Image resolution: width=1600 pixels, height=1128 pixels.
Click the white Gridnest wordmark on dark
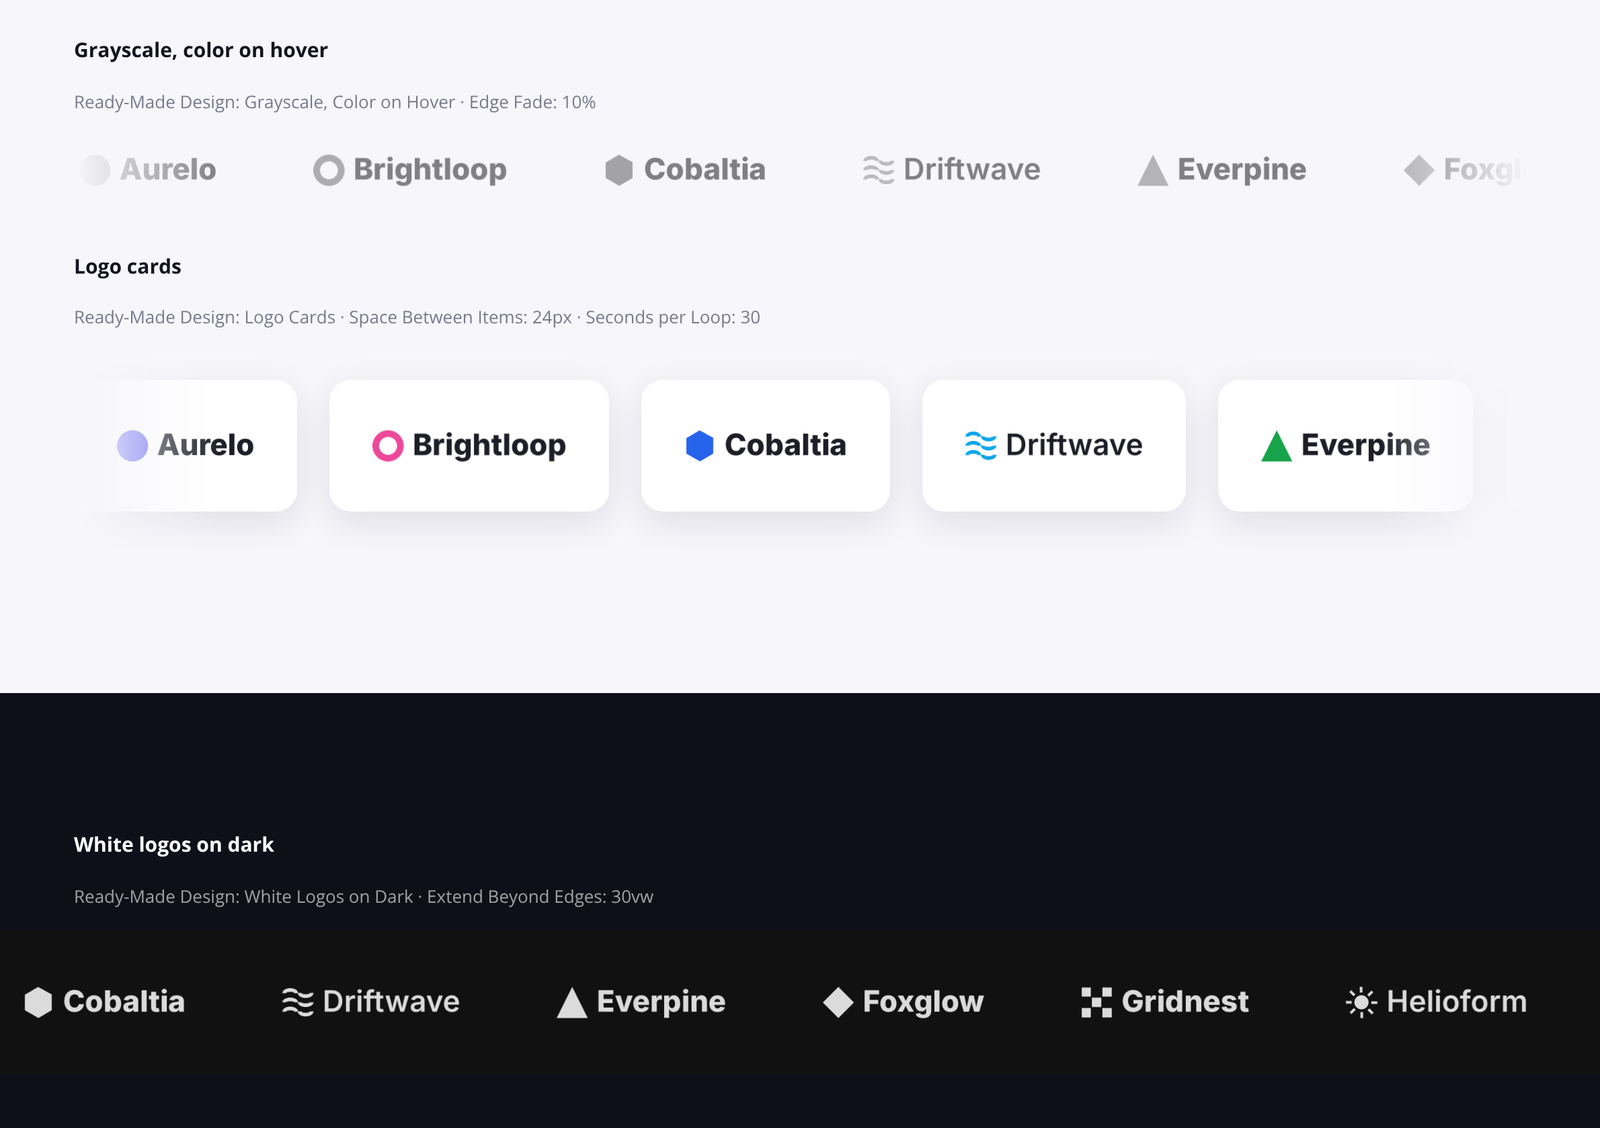pos(1185,1002)
